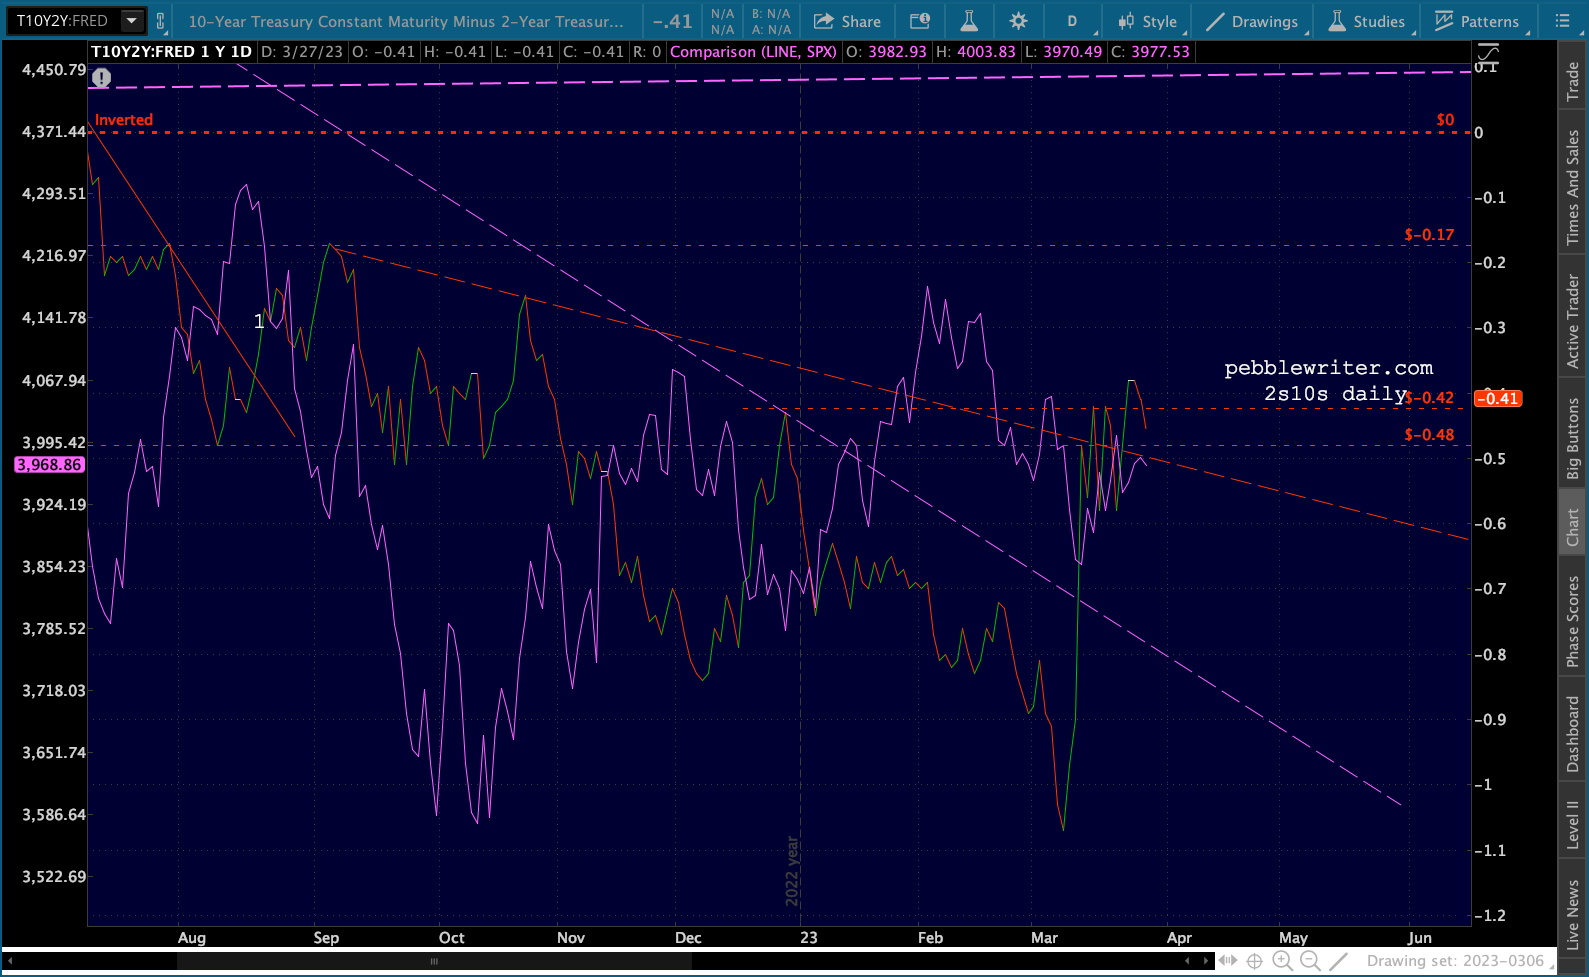Click the -.41 last price box

coord(672,21)
